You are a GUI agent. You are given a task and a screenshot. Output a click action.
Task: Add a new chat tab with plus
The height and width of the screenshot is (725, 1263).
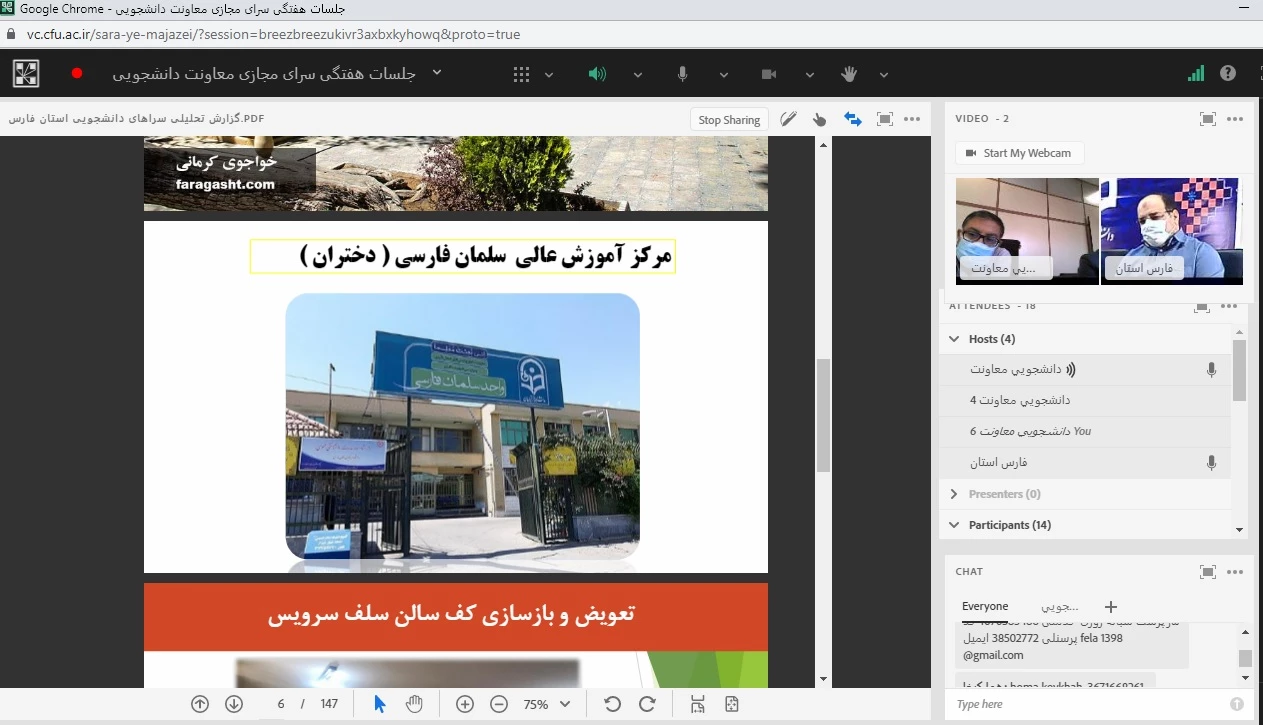click(x=1110, y=606)
